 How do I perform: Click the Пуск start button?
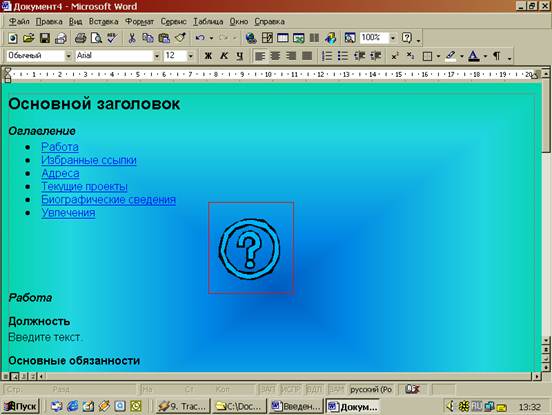[x=21, y=407]
